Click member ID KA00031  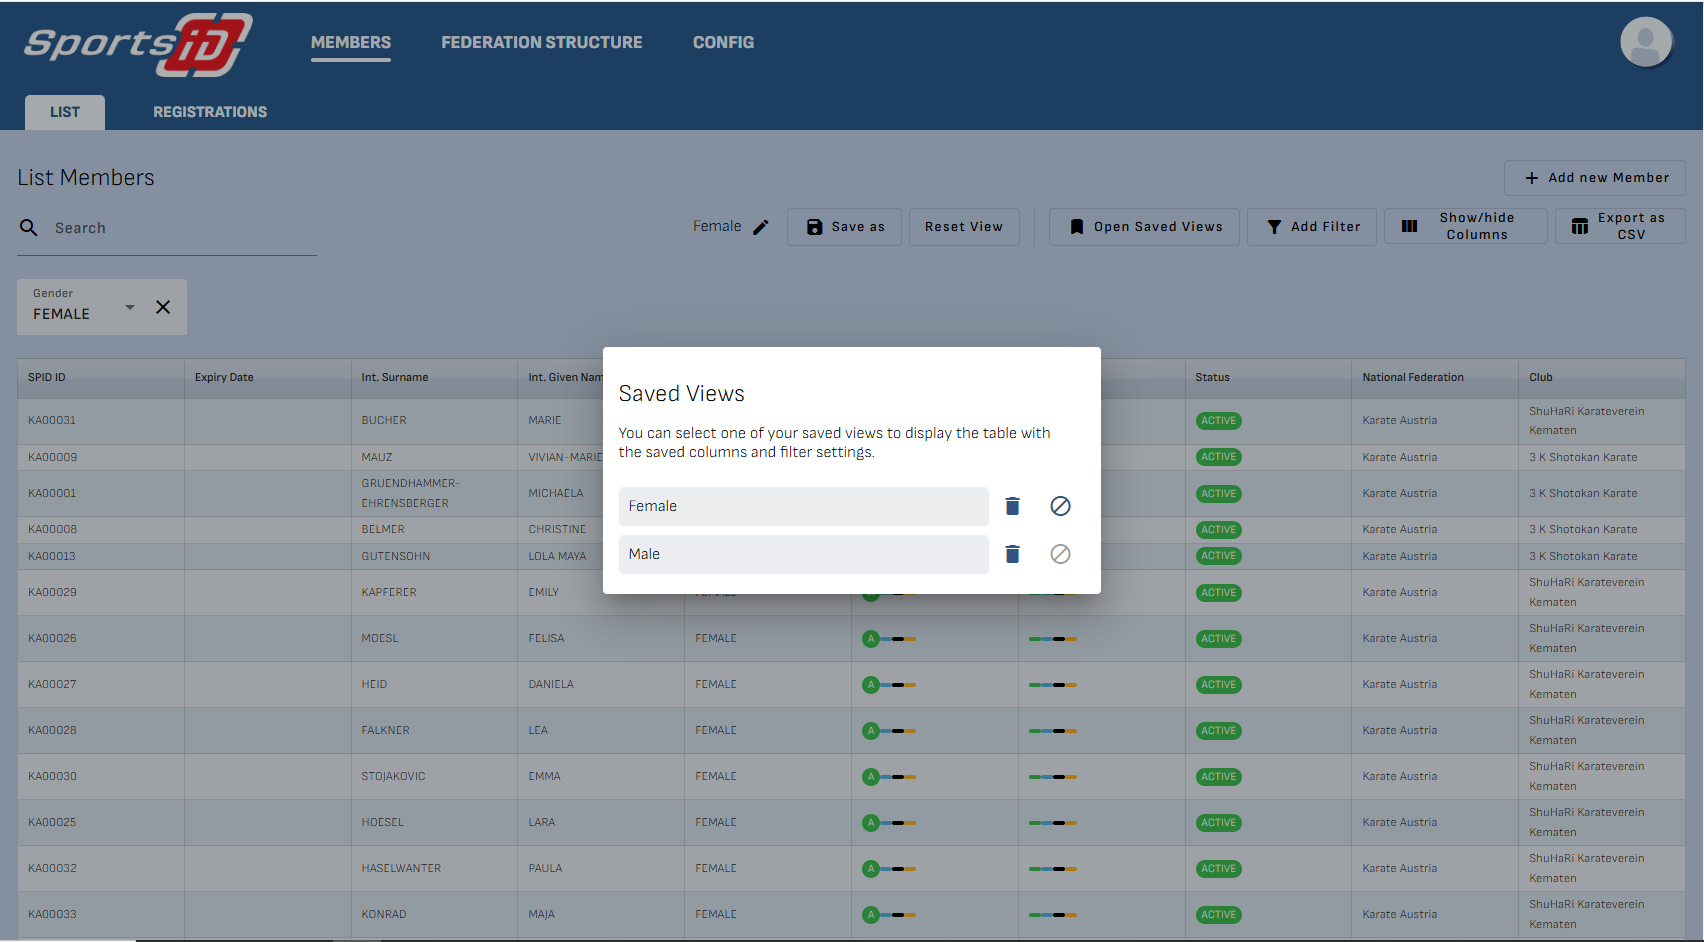[52, 420]
